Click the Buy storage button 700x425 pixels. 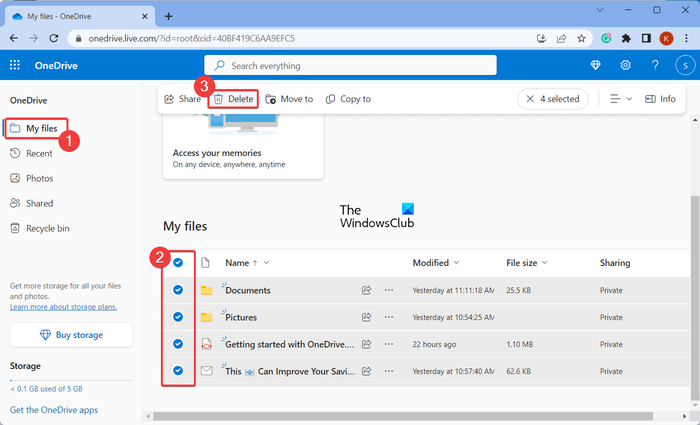click(71, 335)
